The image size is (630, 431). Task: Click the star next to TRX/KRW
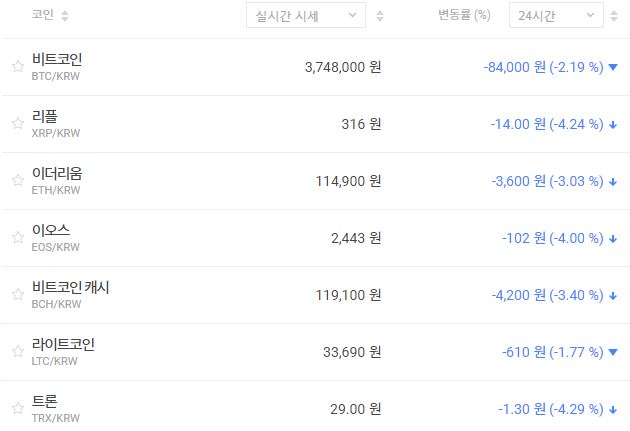[17, 409]
